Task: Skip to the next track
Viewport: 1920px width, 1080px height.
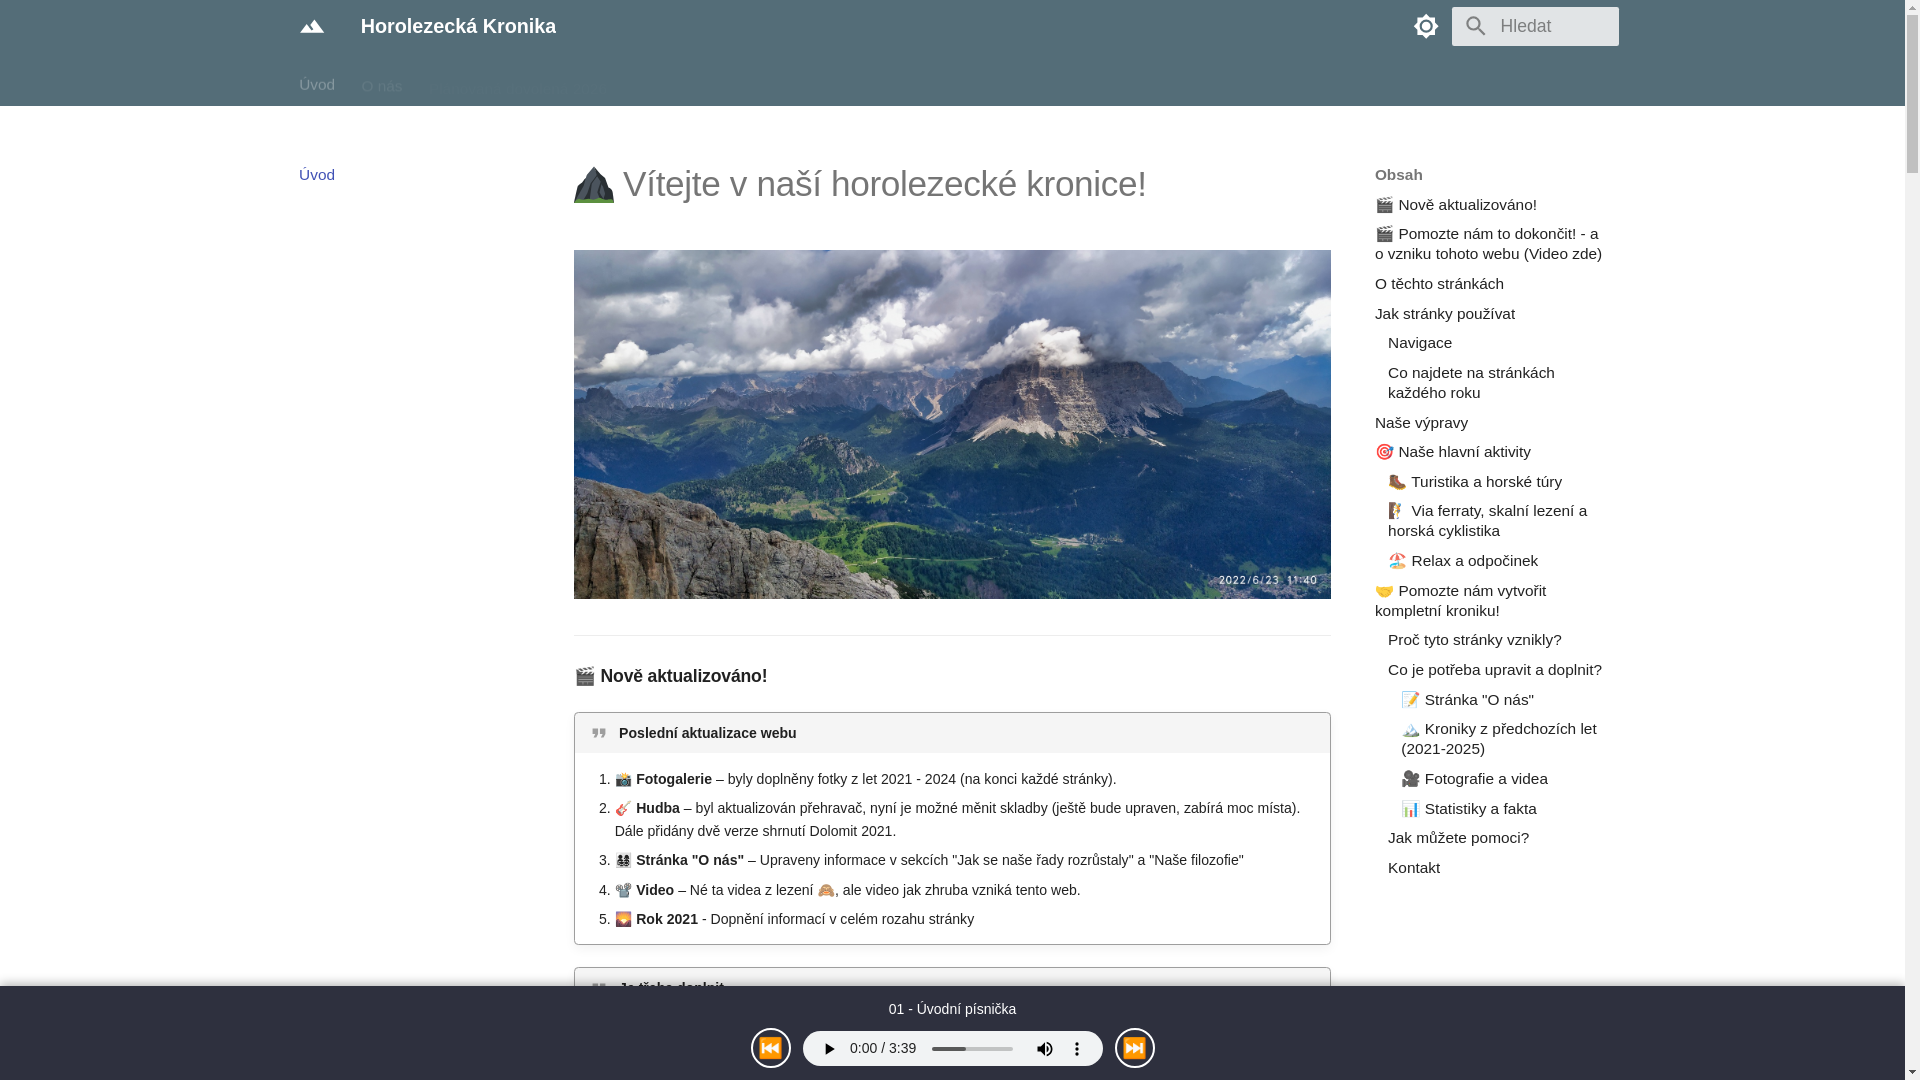Action: [x=1135, y=1048]
